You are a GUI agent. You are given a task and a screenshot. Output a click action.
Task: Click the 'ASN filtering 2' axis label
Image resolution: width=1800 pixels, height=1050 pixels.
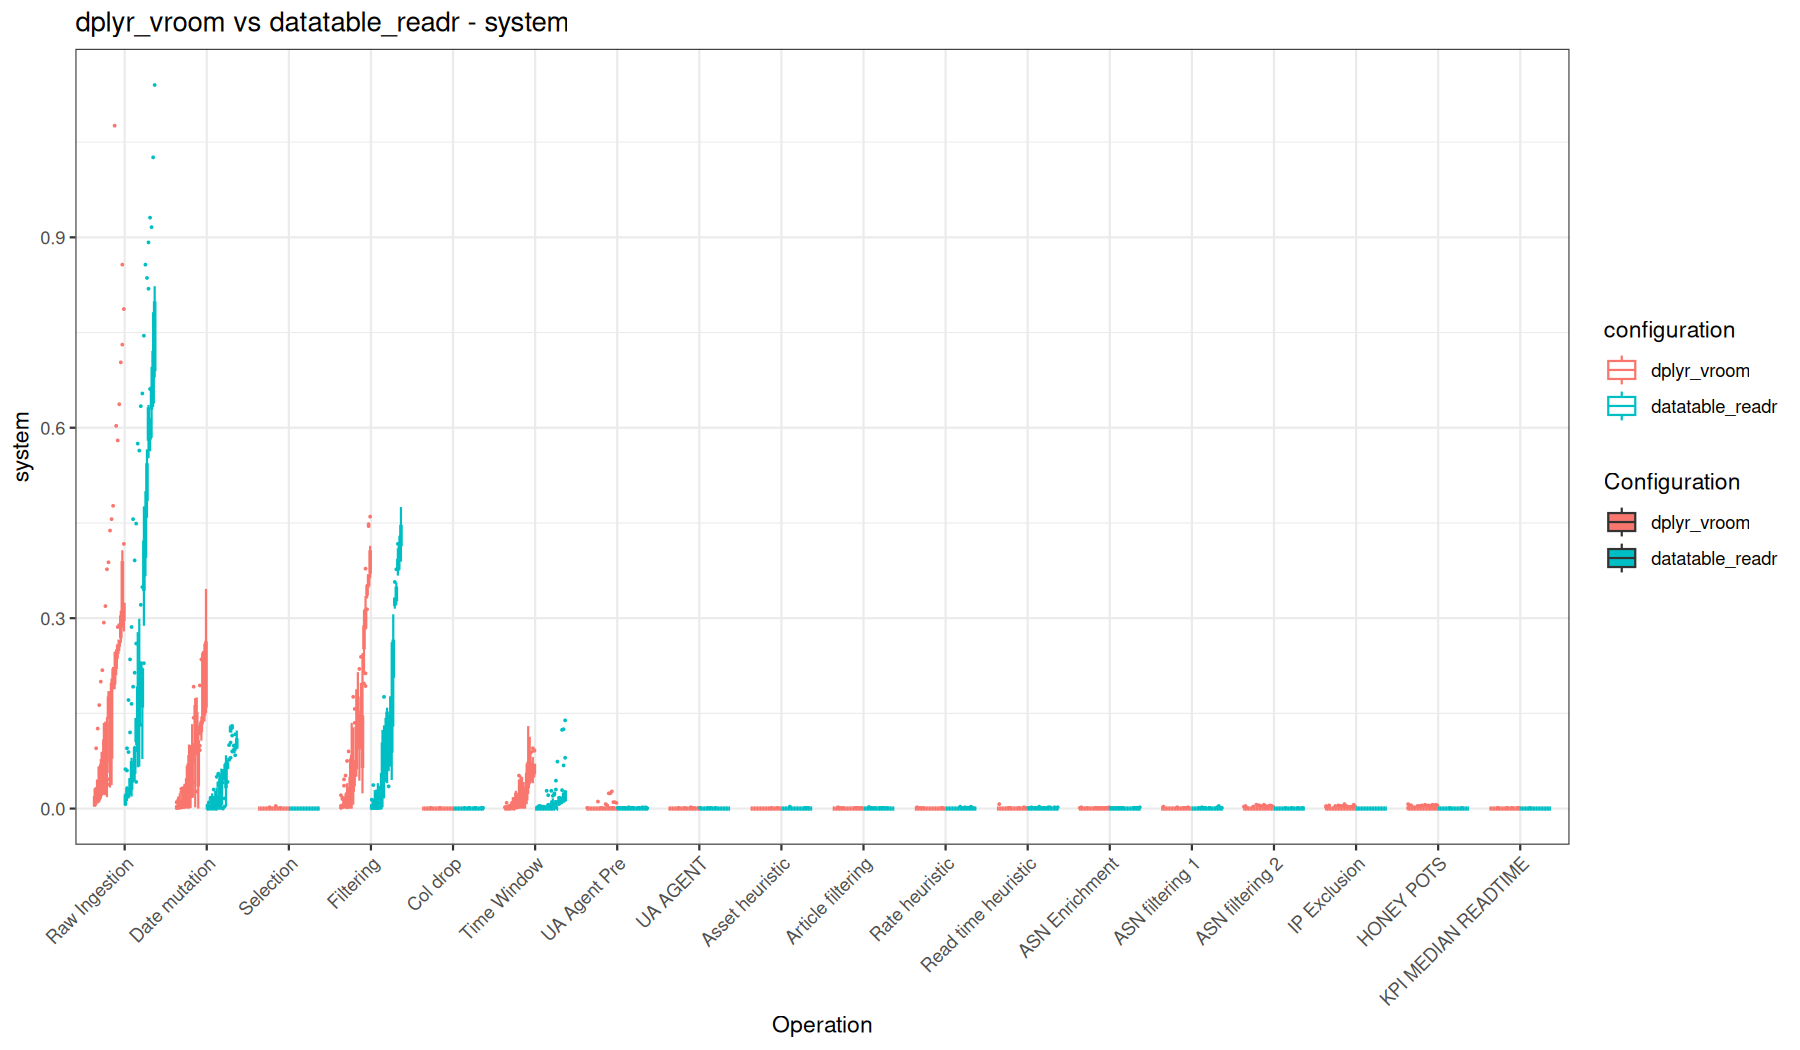click(x=1239, y=902)
